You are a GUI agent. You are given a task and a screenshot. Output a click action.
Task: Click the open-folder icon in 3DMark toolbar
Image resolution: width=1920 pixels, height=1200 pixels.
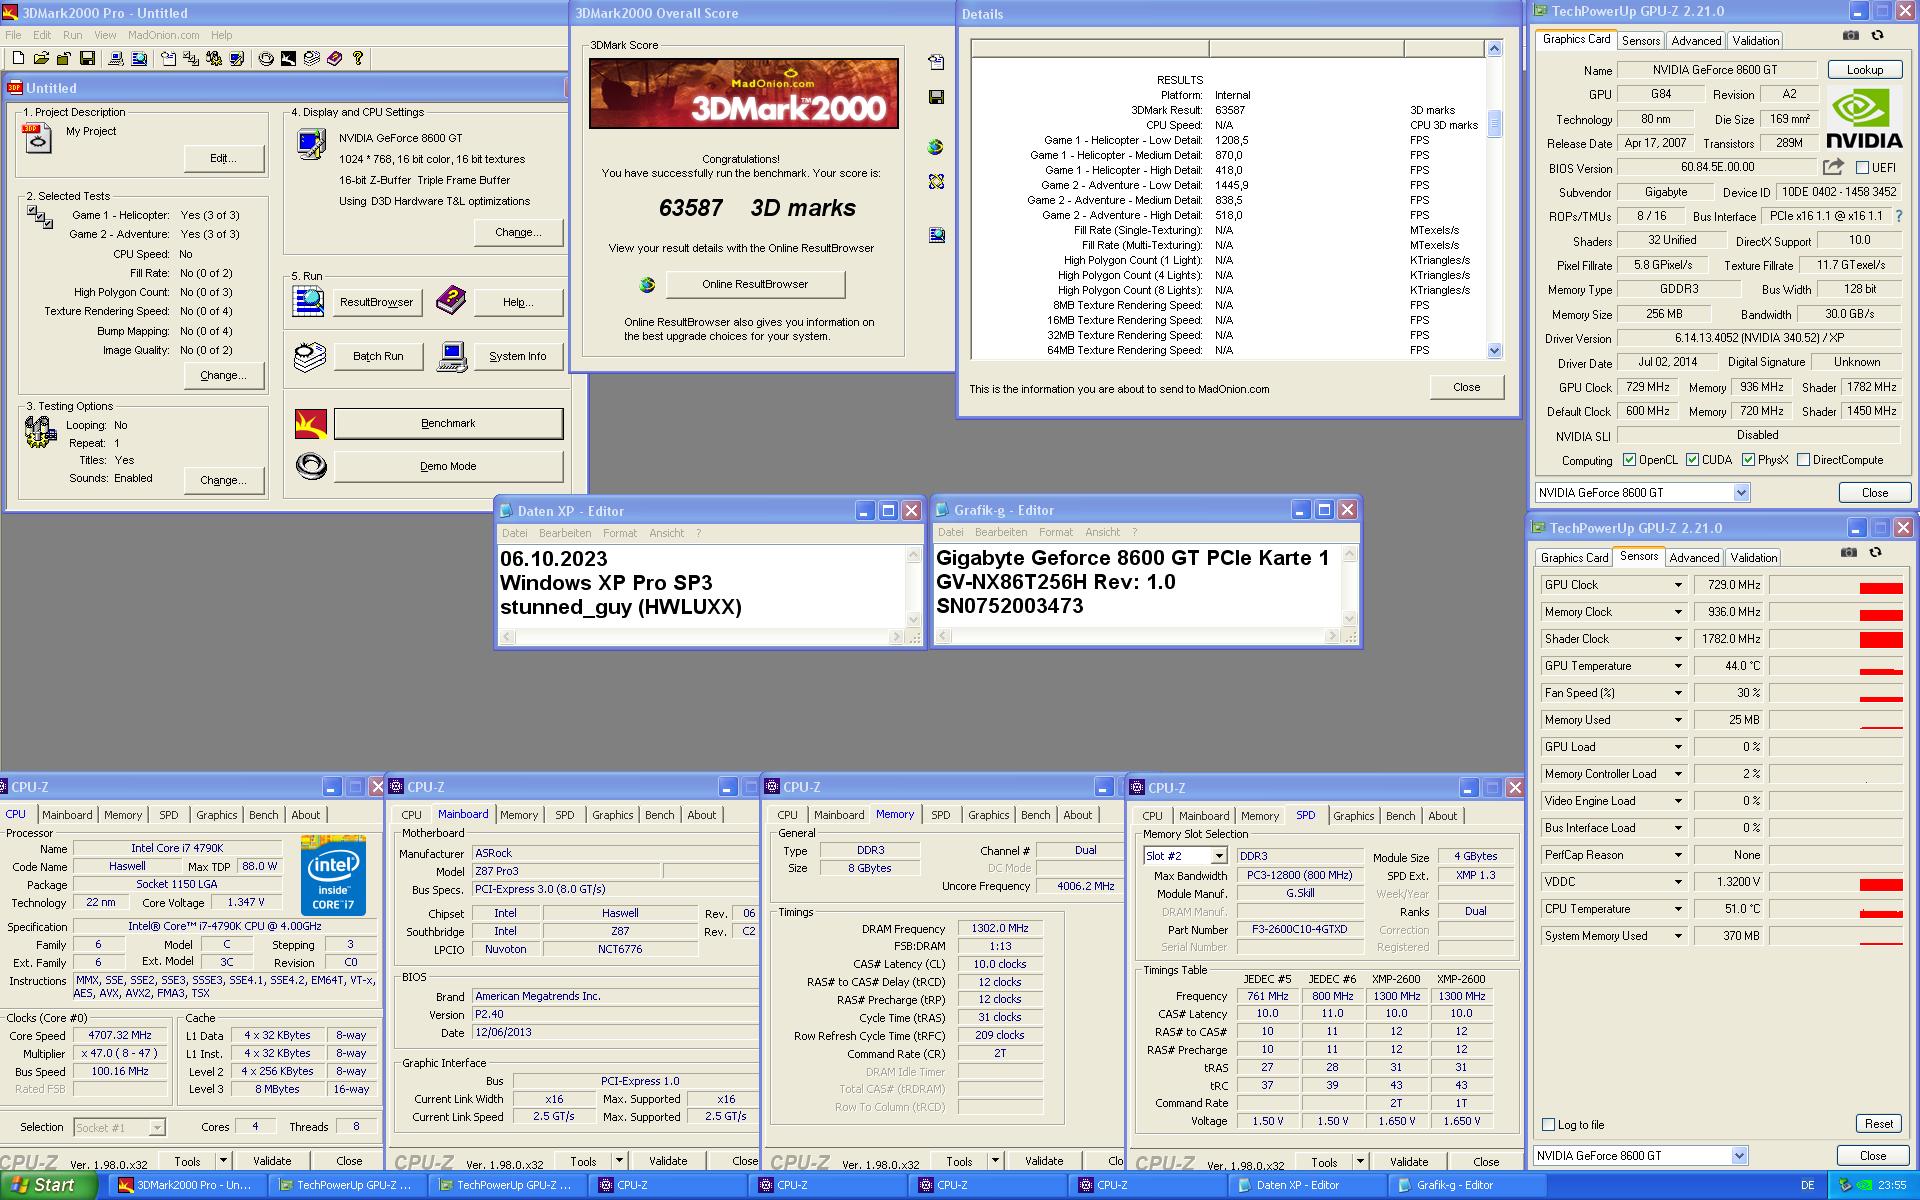pyautogui.click(x=42, y=59)
